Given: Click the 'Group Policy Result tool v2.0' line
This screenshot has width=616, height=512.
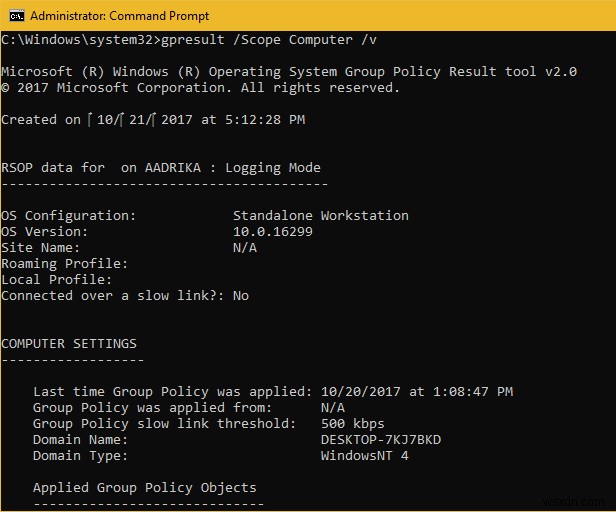Looking at the screenshot, I should click(x=289, y=72).
